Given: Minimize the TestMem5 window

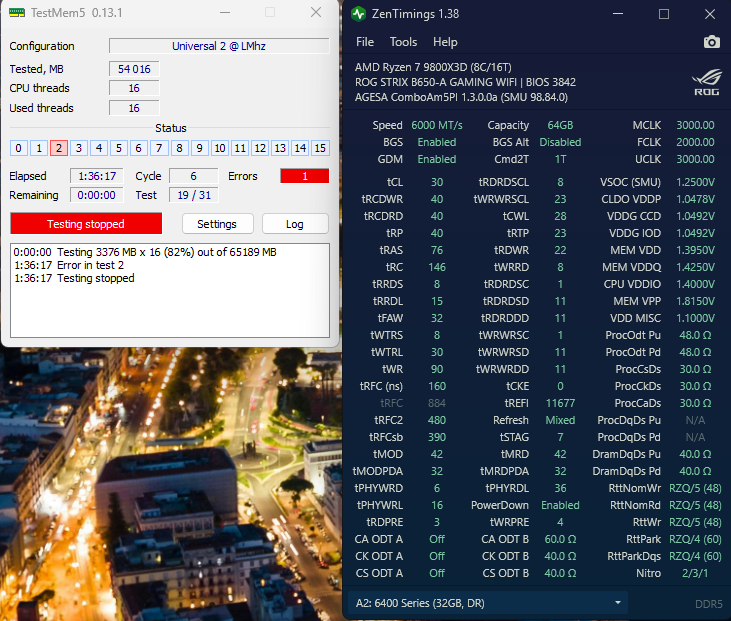Looking at the screenshot, I should [x=225, y=13].
